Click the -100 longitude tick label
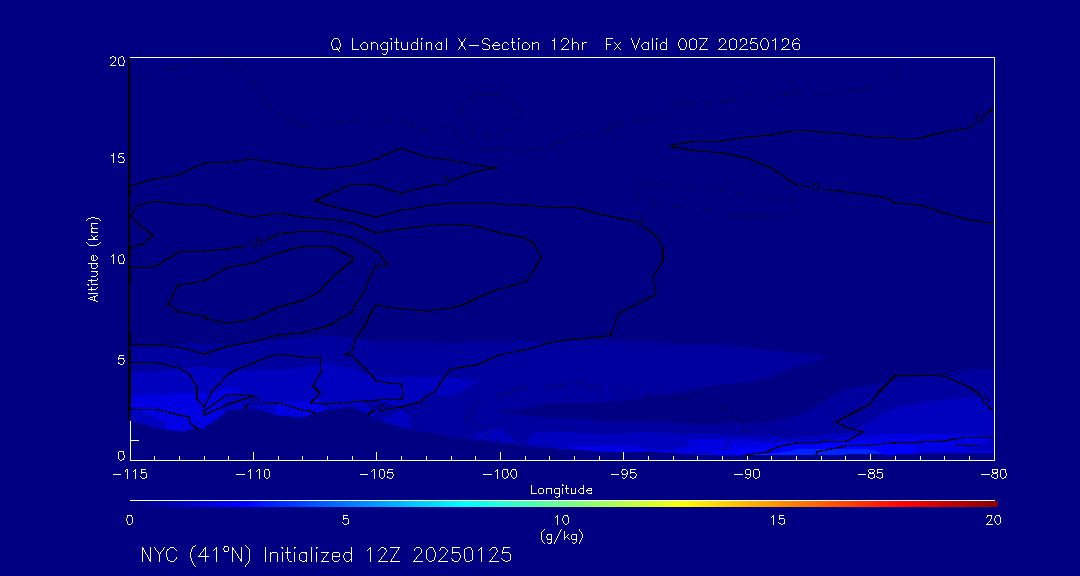 pyautogui.click(x=500, y=474)
